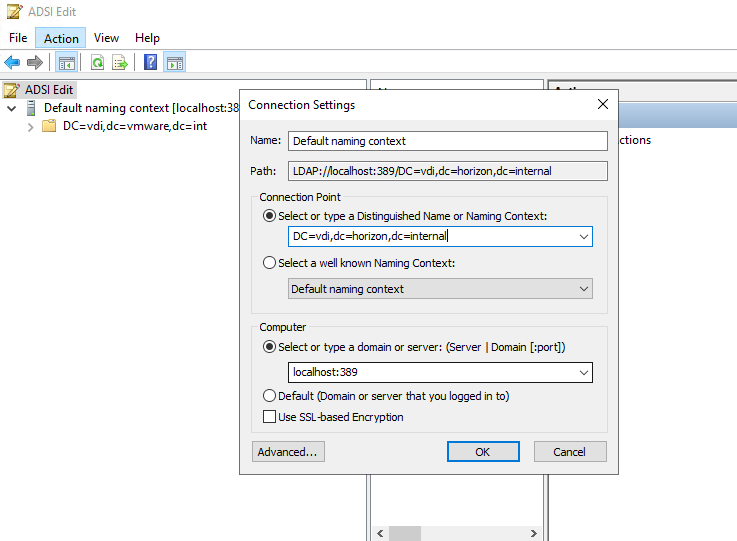This screenshot has height=541, width=737.
Task: Open the Action menu
Action: click(61, 38)
